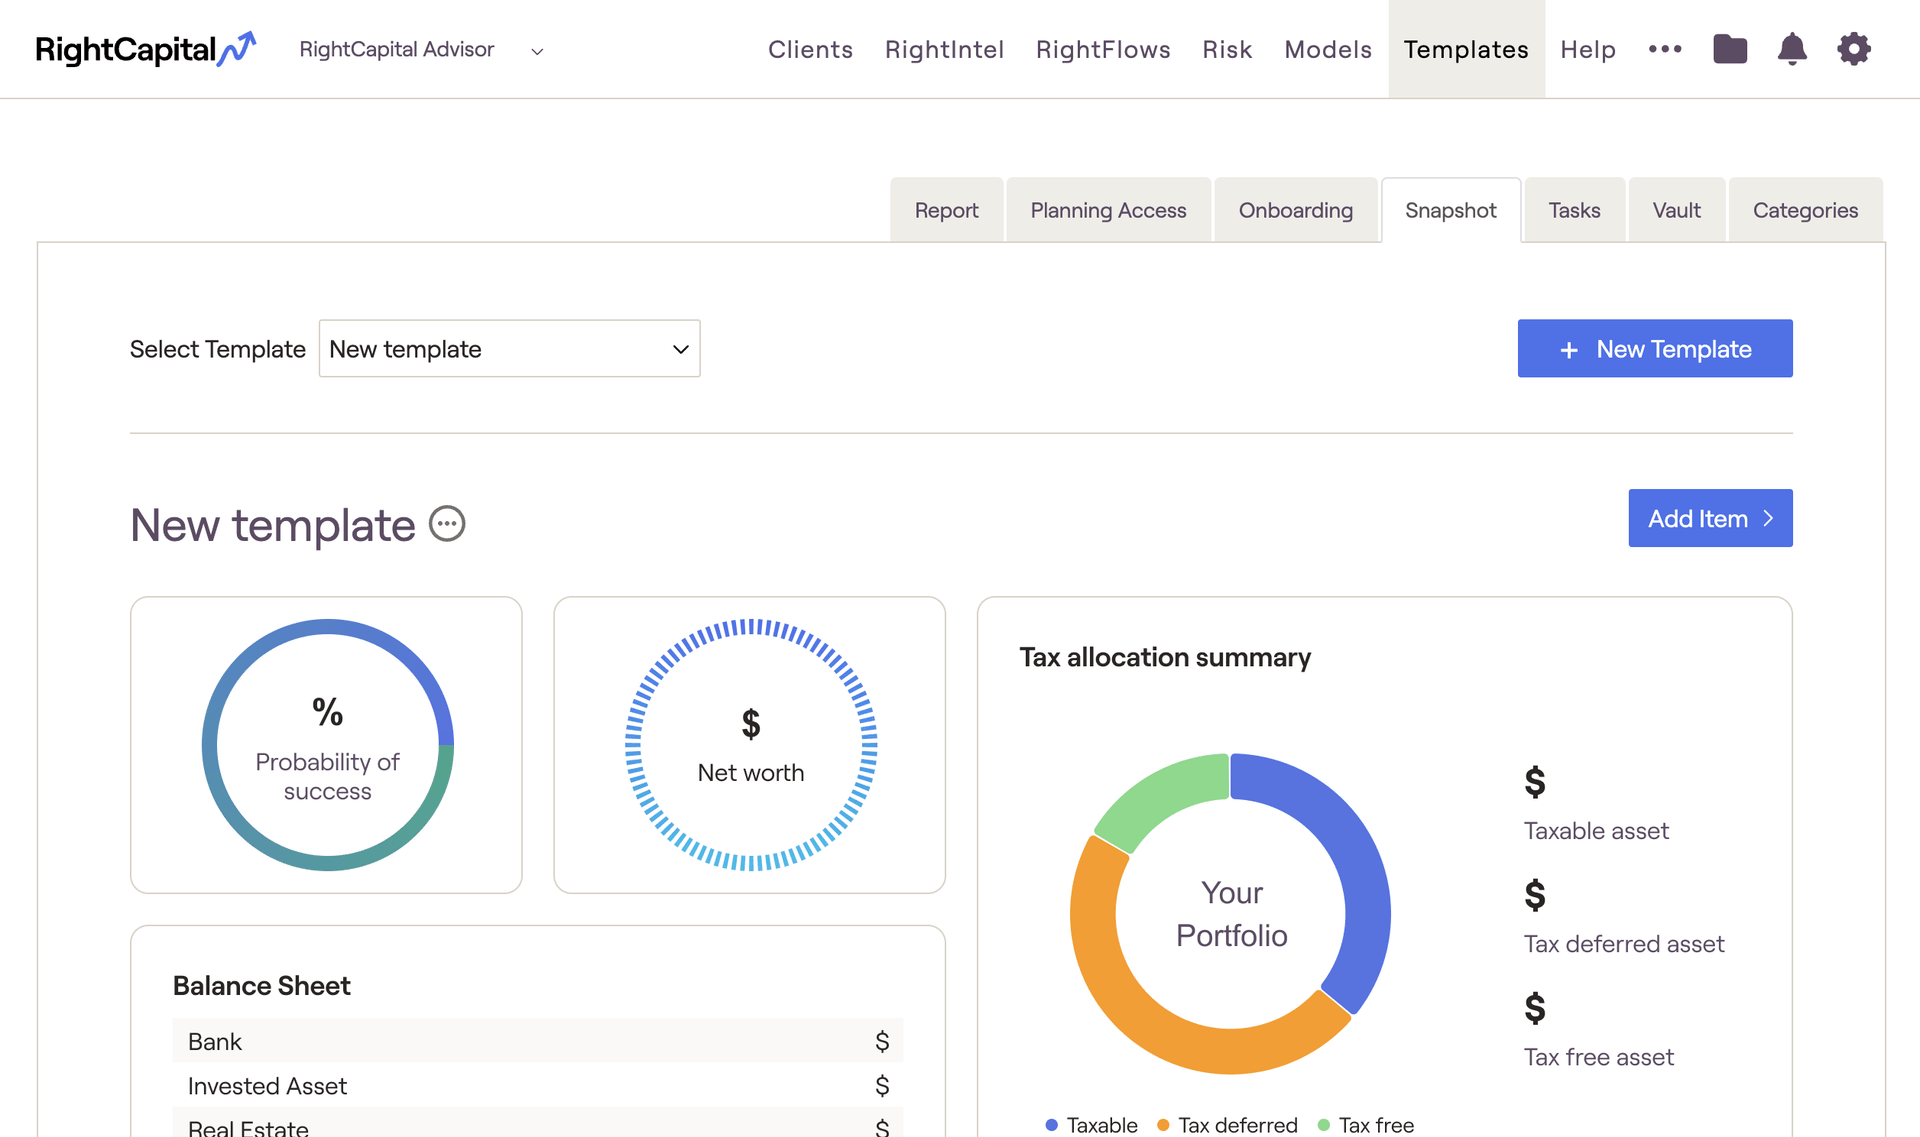Image resolution: width=1920 pixels, height=1137 pixels.
Task: Click the Tax deferred asset label
Action: pyautogui.click(x=1624, y=944)
